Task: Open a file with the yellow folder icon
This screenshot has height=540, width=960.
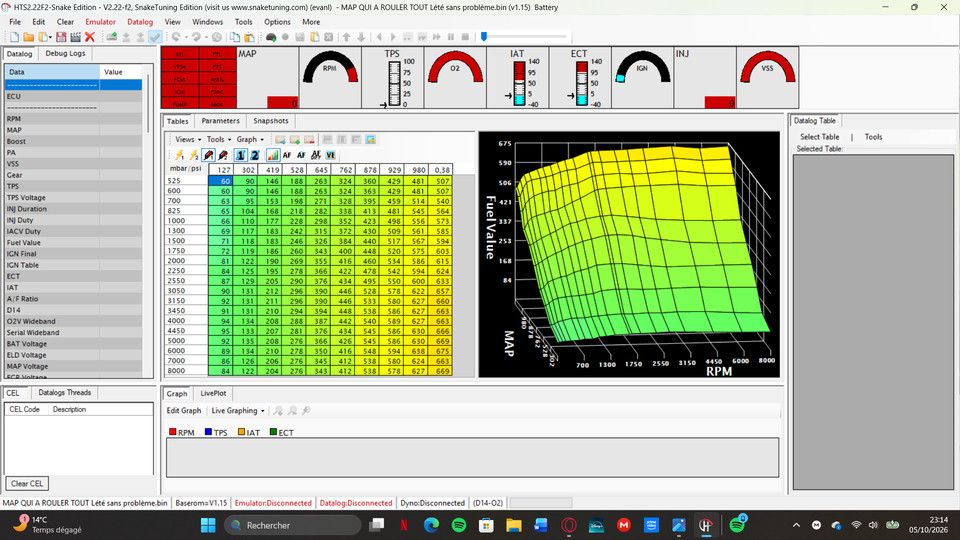Action: (28, 37)
